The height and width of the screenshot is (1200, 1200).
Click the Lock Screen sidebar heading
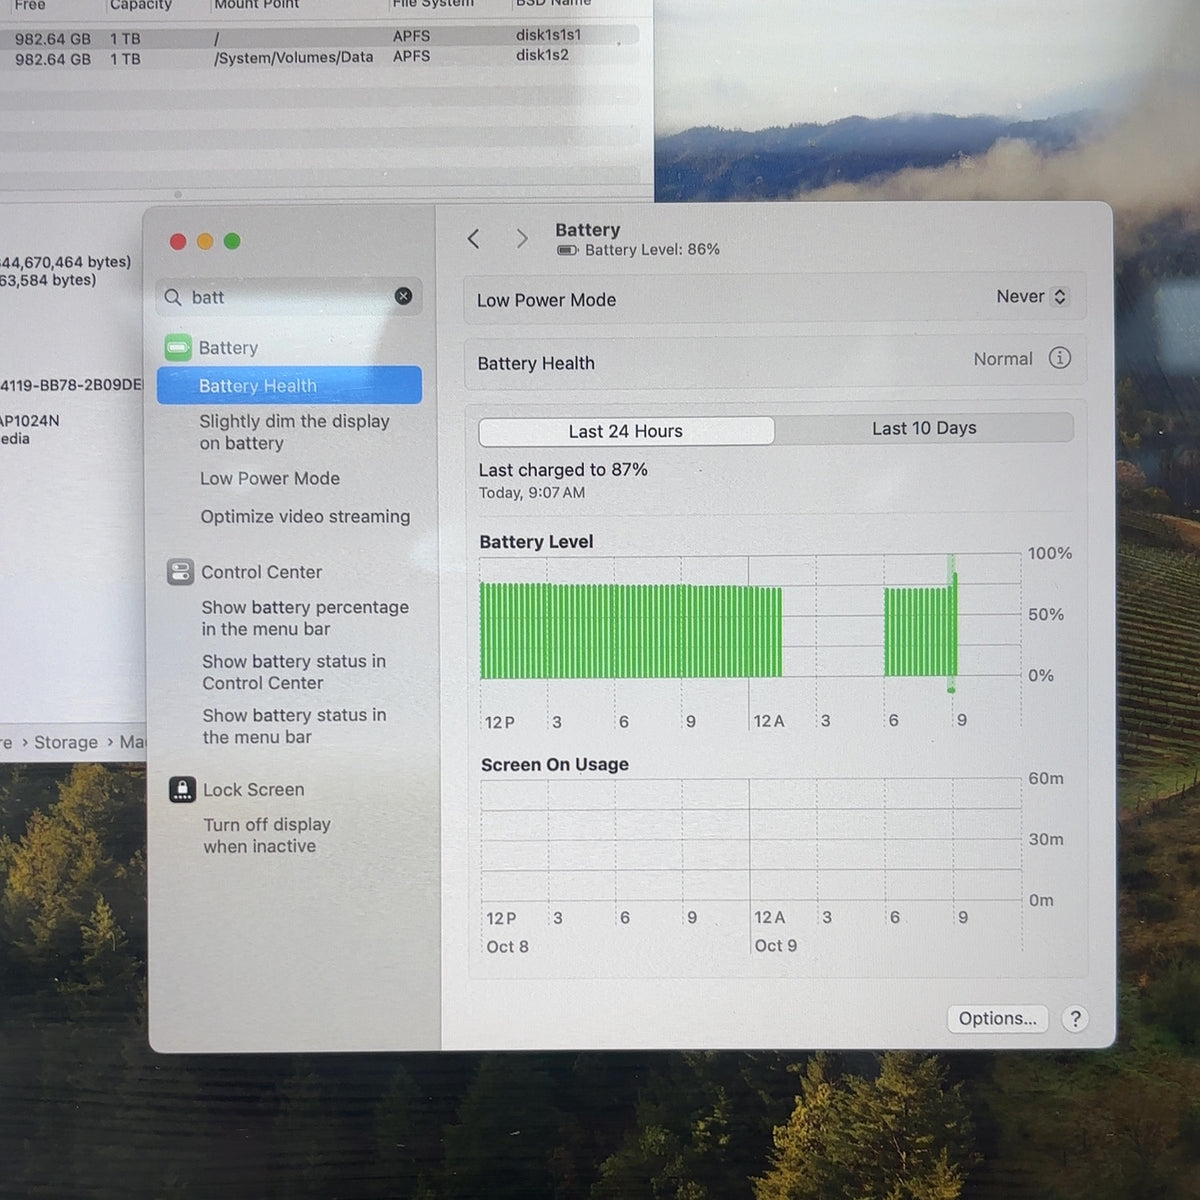[x=254, y=789]
